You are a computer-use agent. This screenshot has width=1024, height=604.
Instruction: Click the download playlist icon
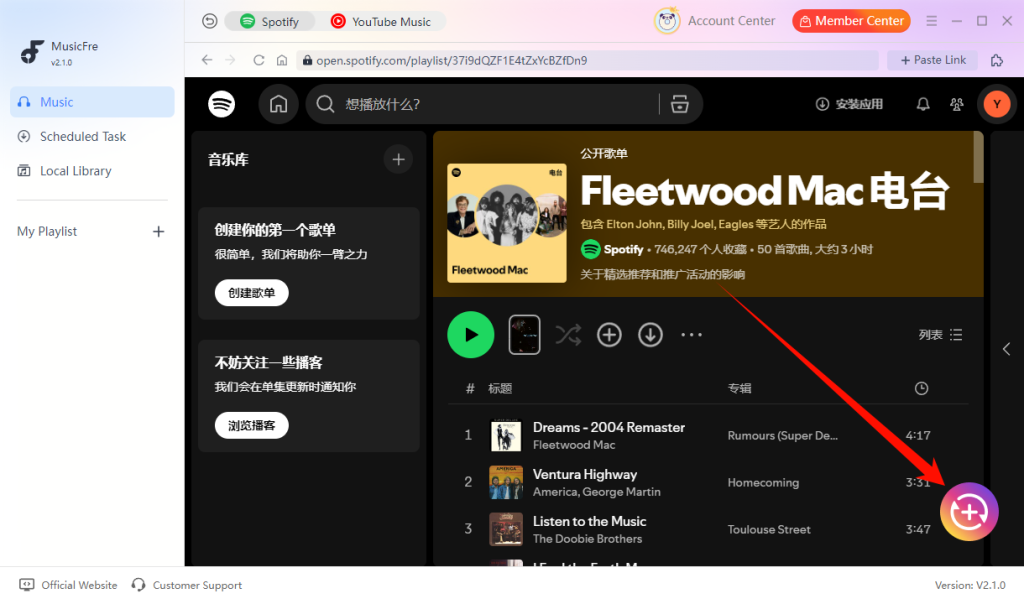coord(650,334)
